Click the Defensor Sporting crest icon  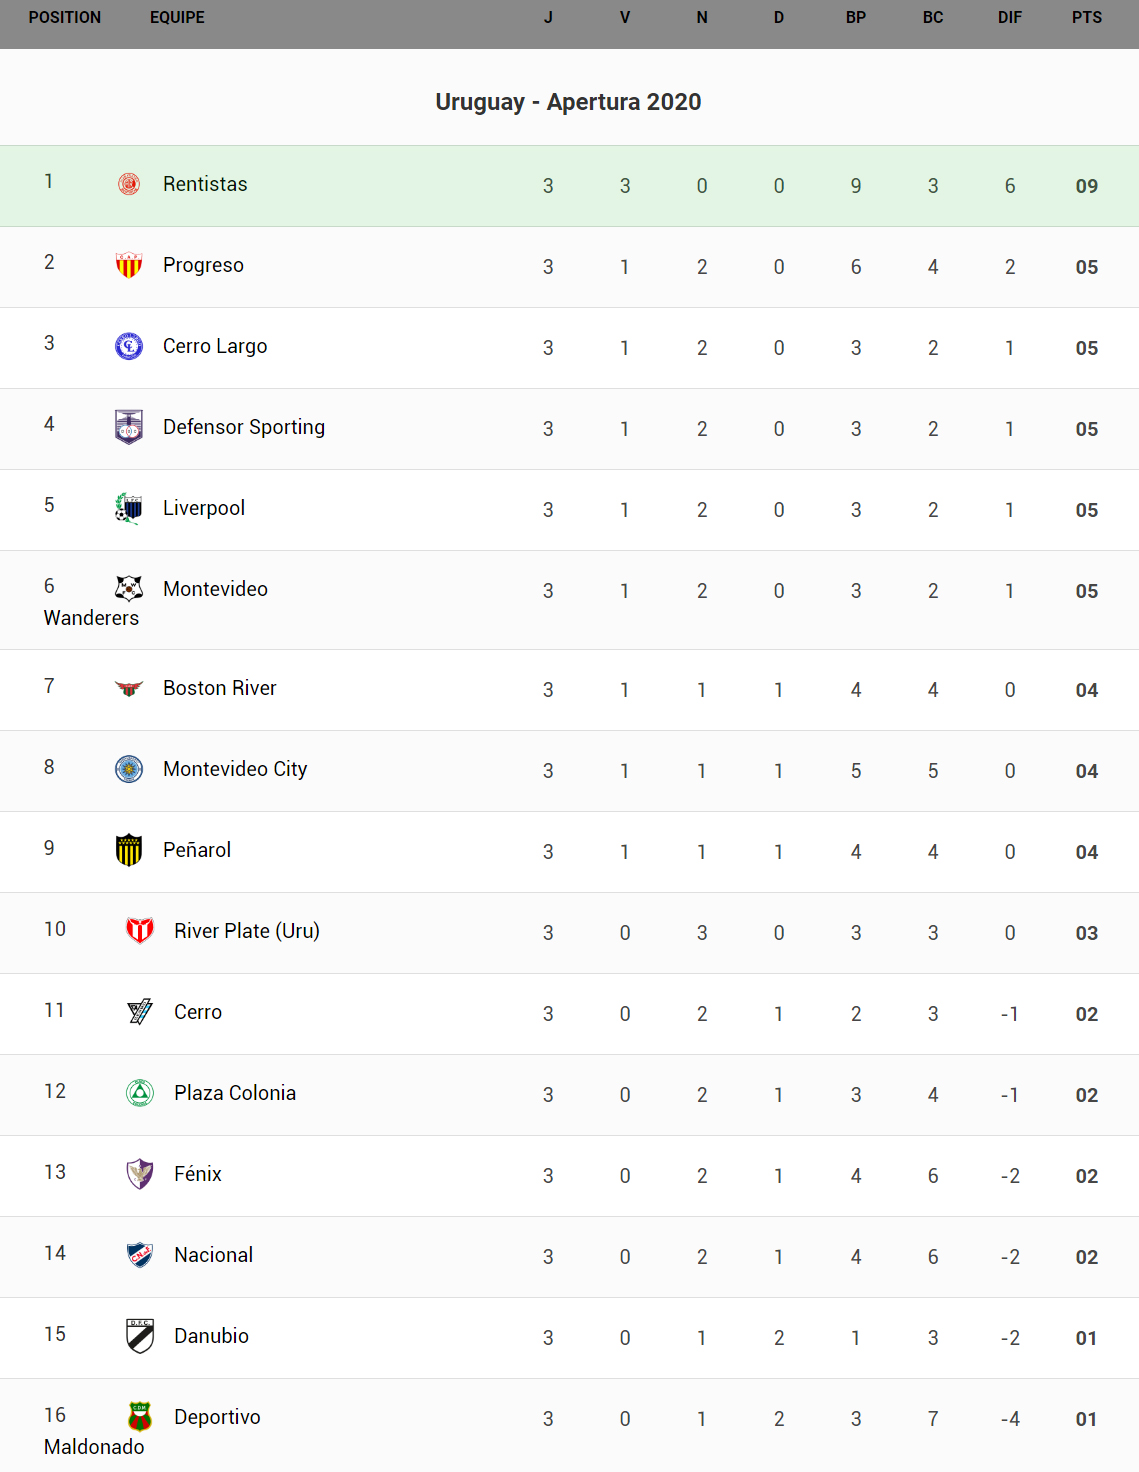coord(129,427)
